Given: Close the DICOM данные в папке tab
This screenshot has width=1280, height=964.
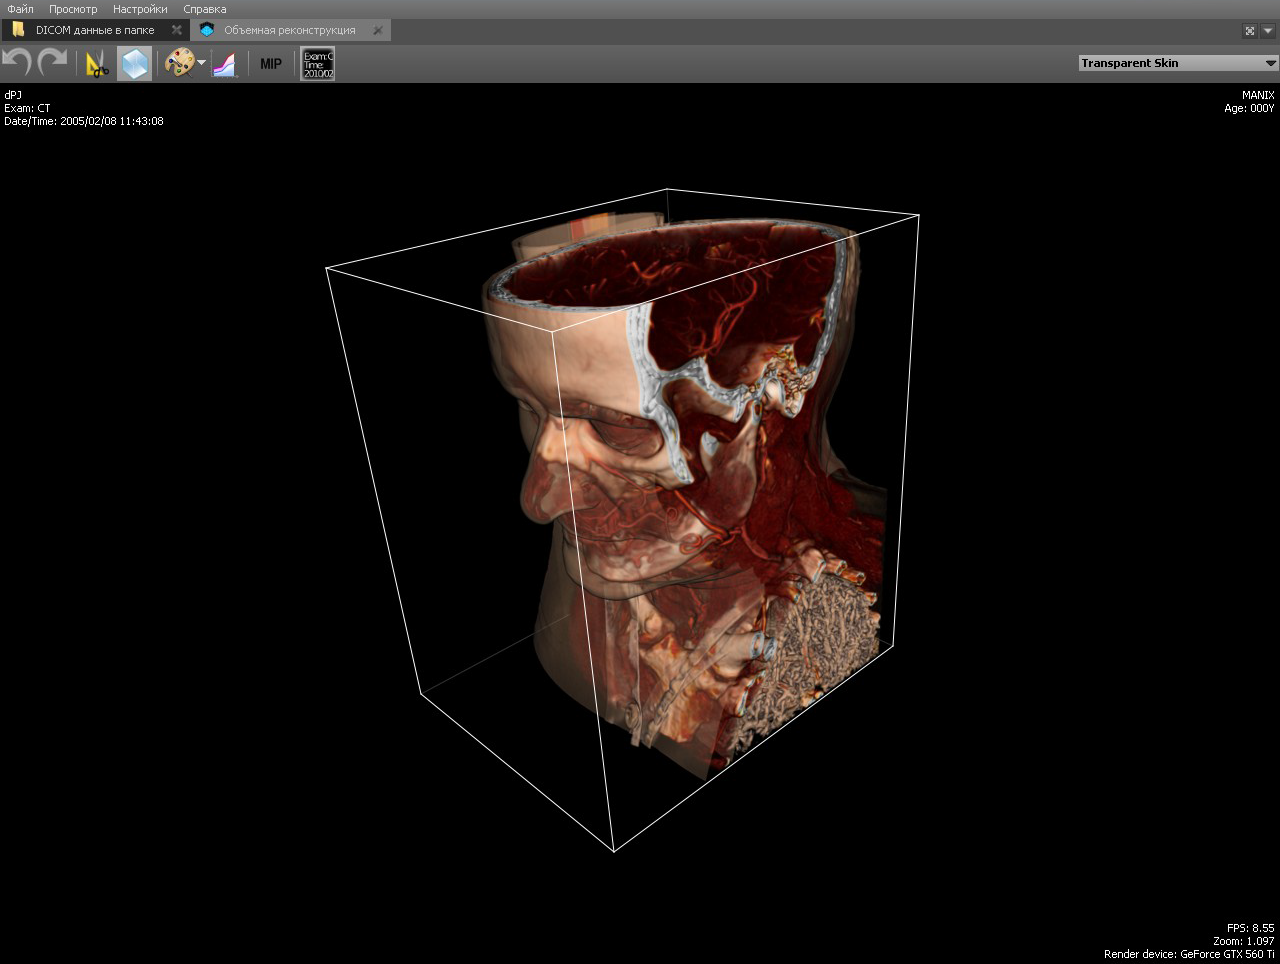Looking at the screenshot, I should pos(177,30).
